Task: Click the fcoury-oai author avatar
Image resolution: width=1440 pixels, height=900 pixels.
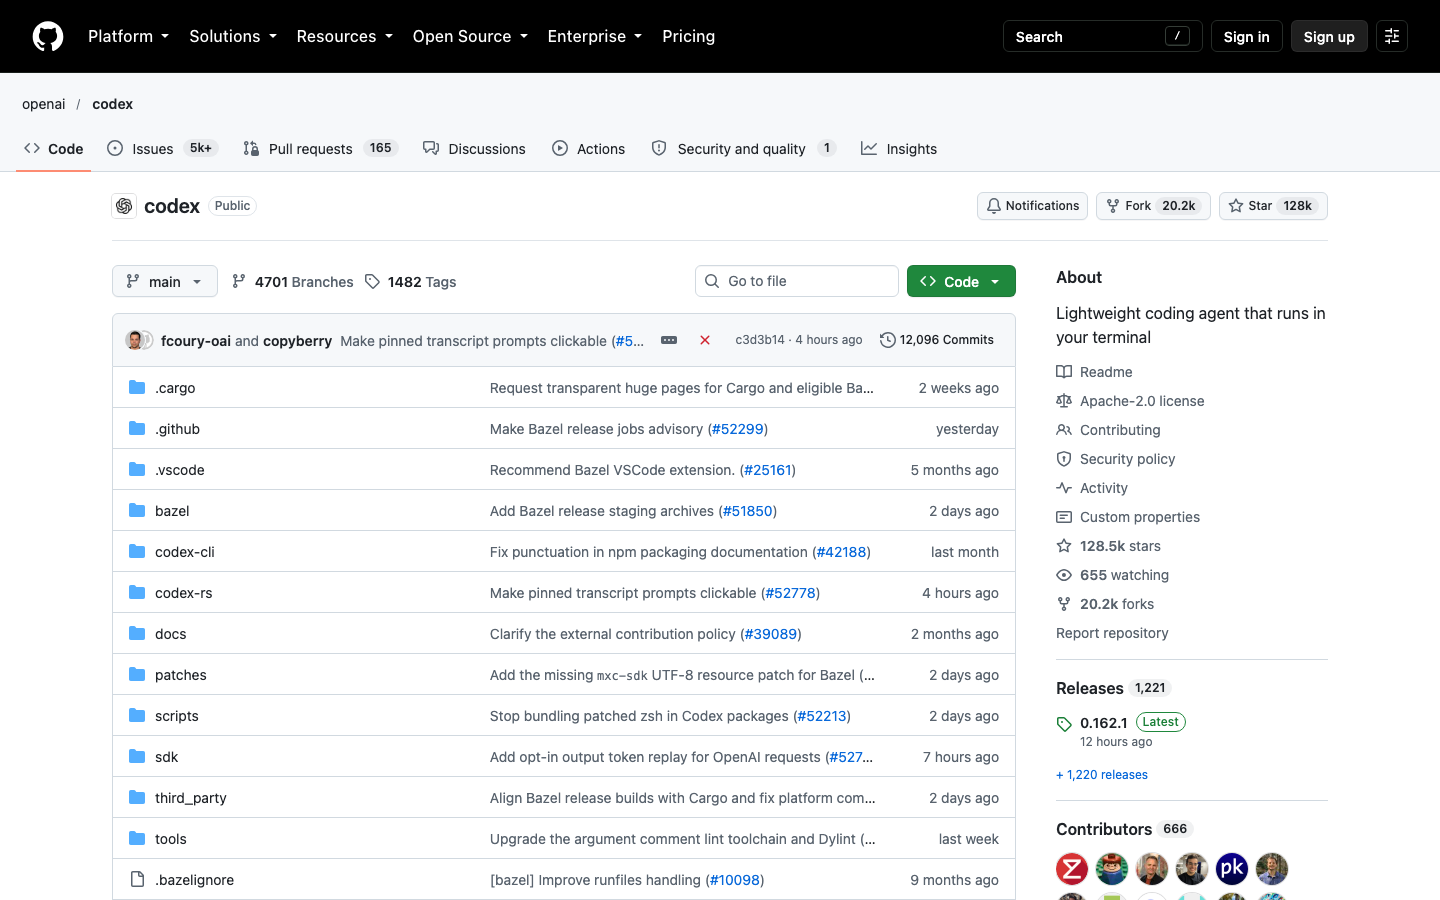Action: [x=134, y=340]
